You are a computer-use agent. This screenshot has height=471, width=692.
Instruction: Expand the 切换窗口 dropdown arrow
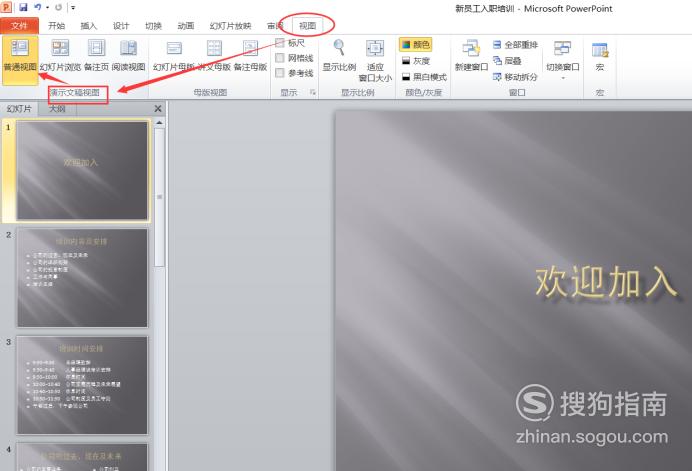[x=563, y=78]
